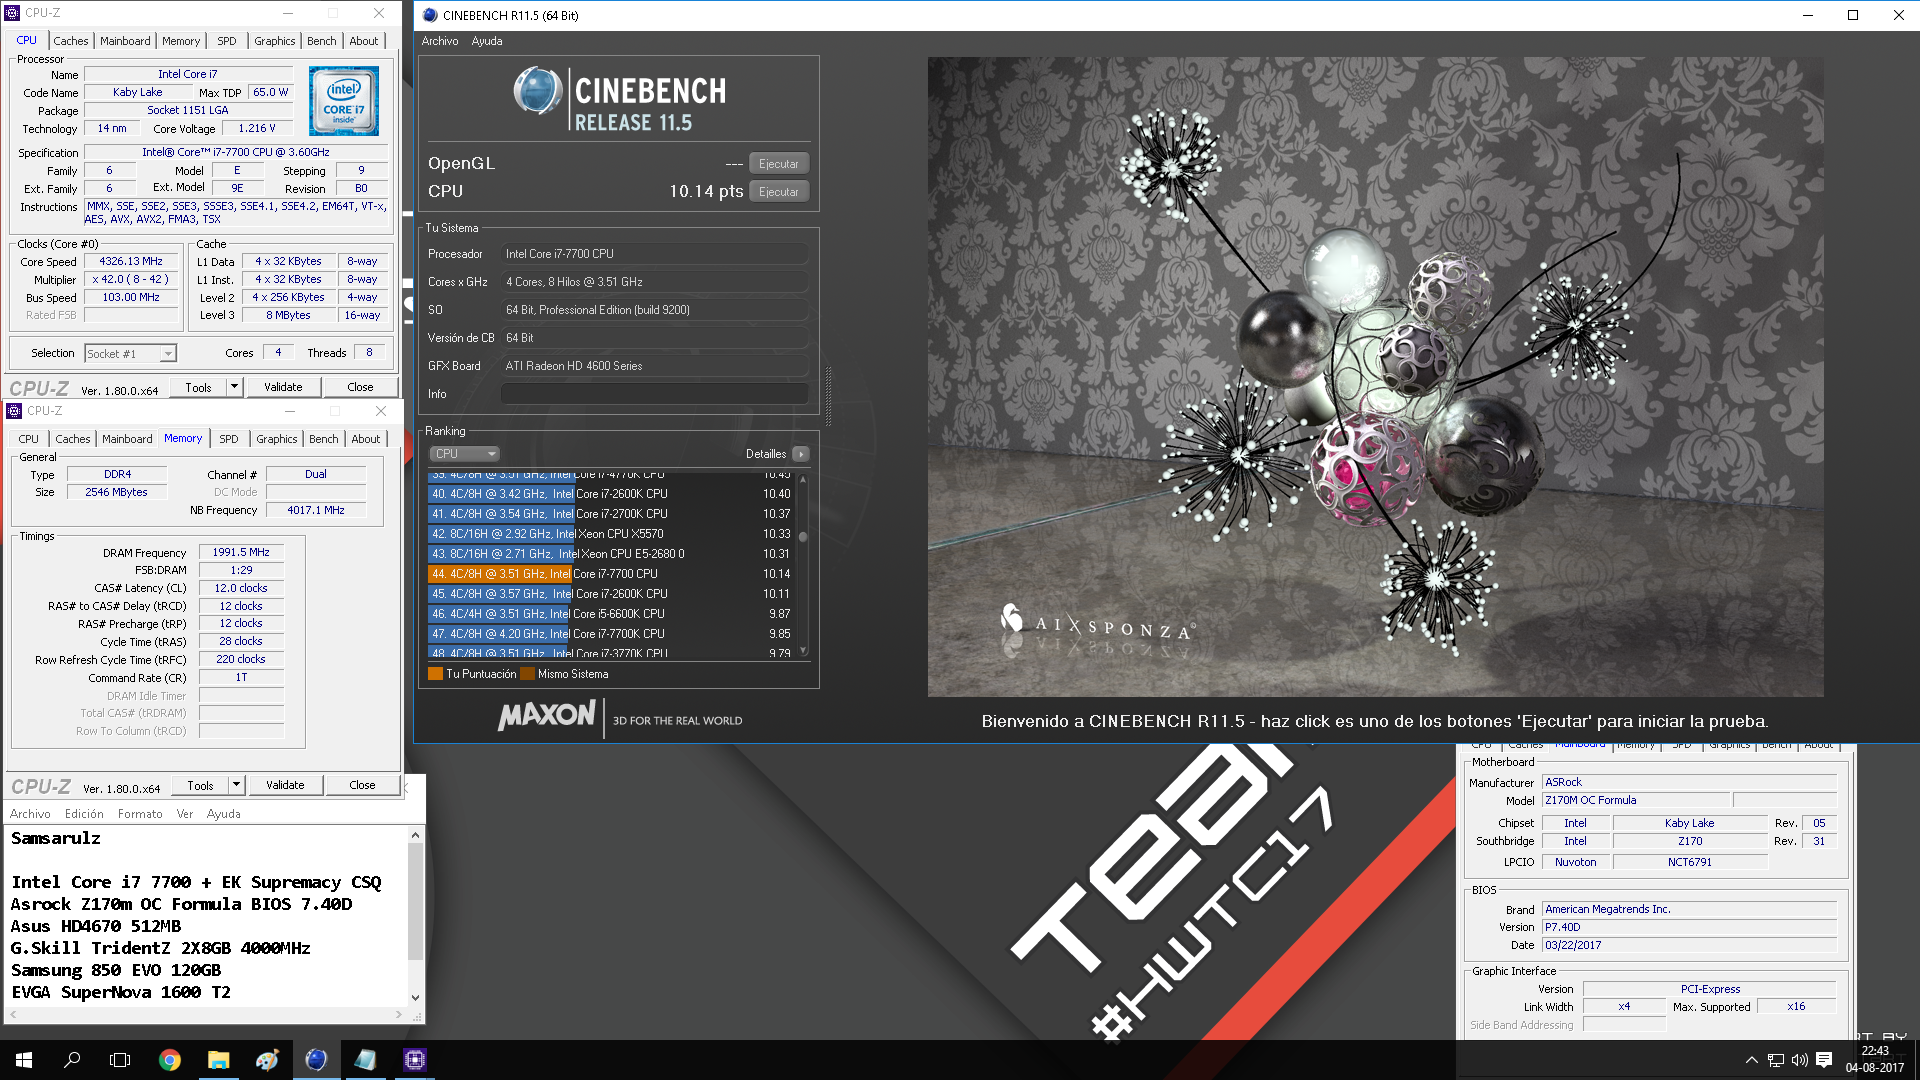Image resolution: width=1920 pixels, height=1080 pixels.
Task: Go to Graphics tab in upper CPU-Z
Action: 275,41
